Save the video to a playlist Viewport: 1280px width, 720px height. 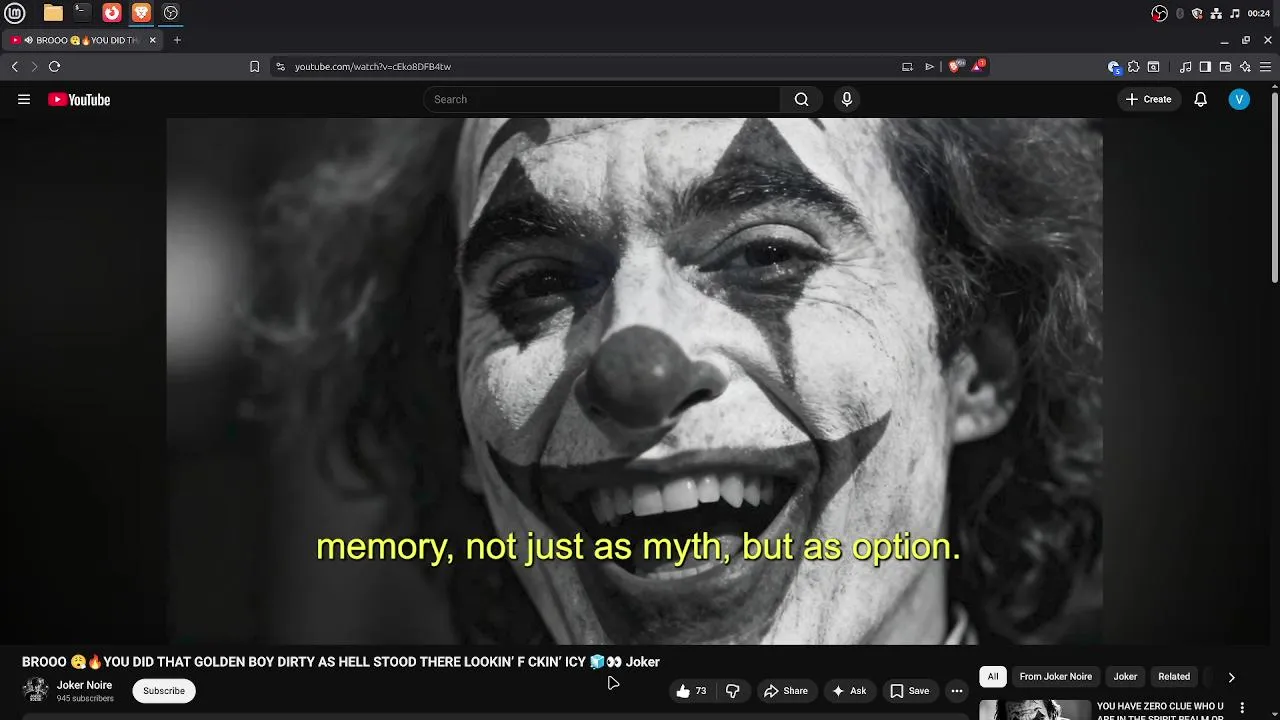click(x=910, y=691)
